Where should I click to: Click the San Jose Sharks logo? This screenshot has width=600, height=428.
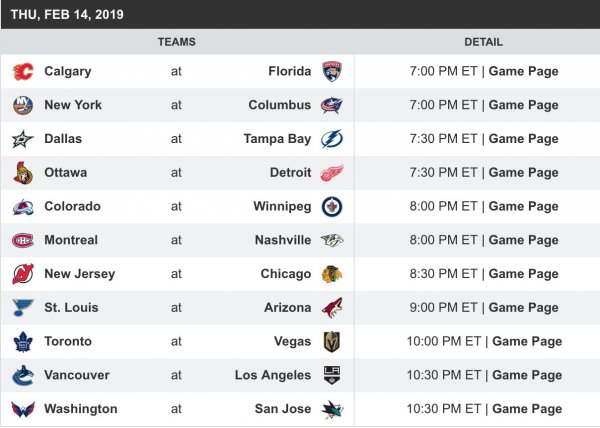click(x=331, y=409)
